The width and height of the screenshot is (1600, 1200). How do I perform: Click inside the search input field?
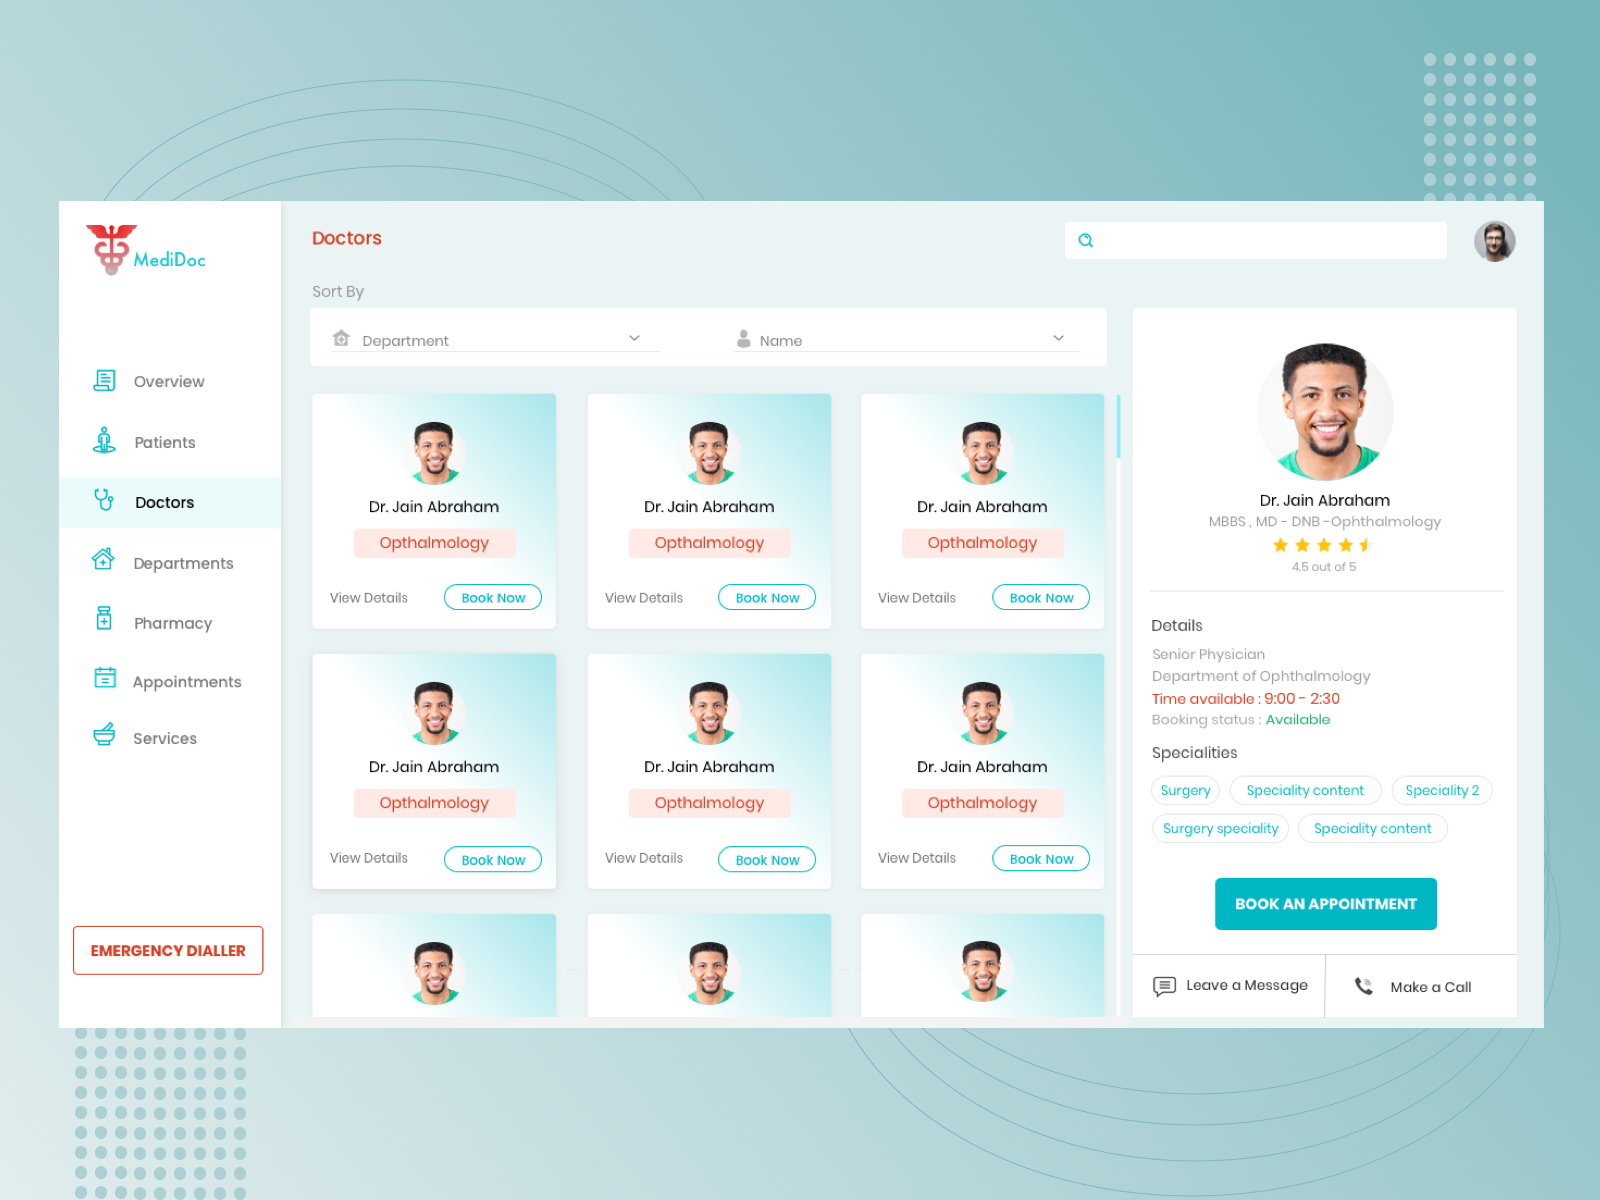[1250, 240]
